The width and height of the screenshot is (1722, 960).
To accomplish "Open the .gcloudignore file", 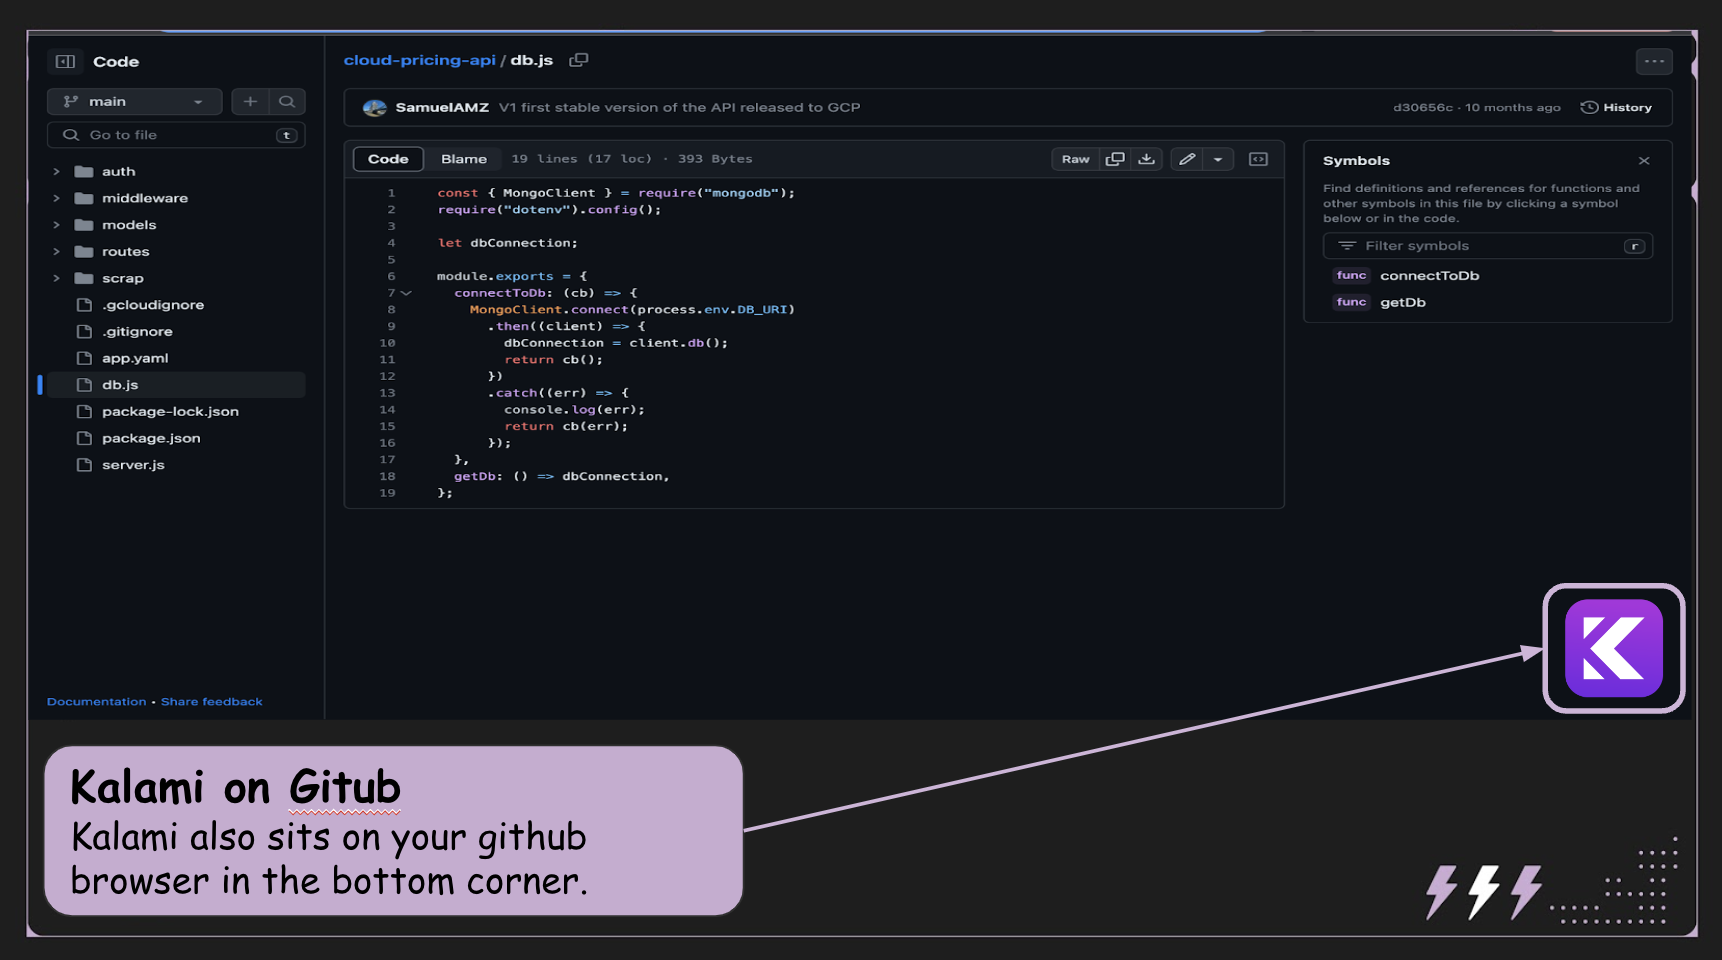I will click(153, 305).
